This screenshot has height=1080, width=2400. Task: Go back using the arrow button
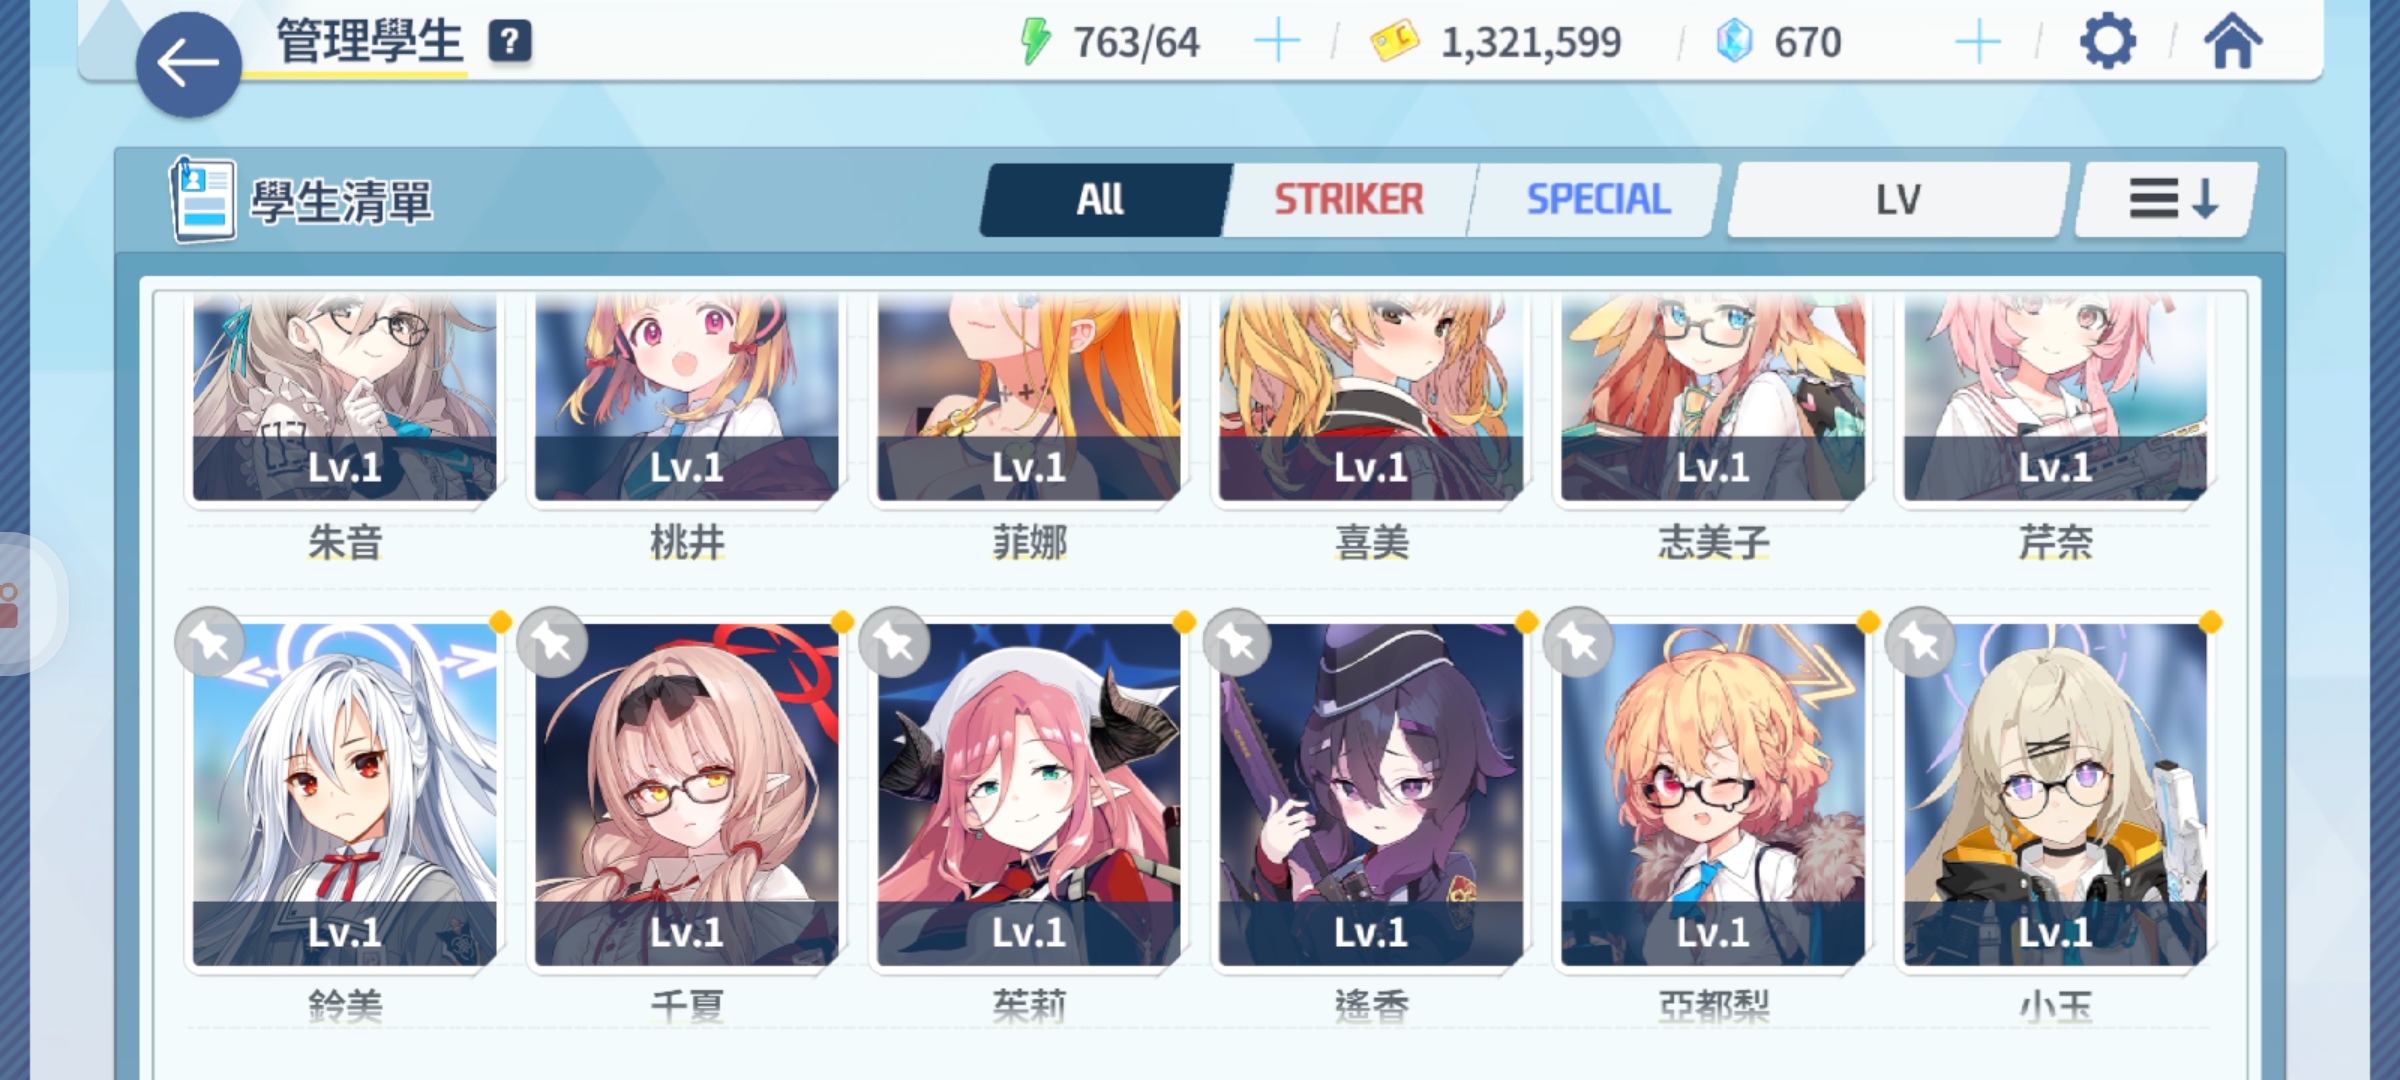[x=188, y=64]
